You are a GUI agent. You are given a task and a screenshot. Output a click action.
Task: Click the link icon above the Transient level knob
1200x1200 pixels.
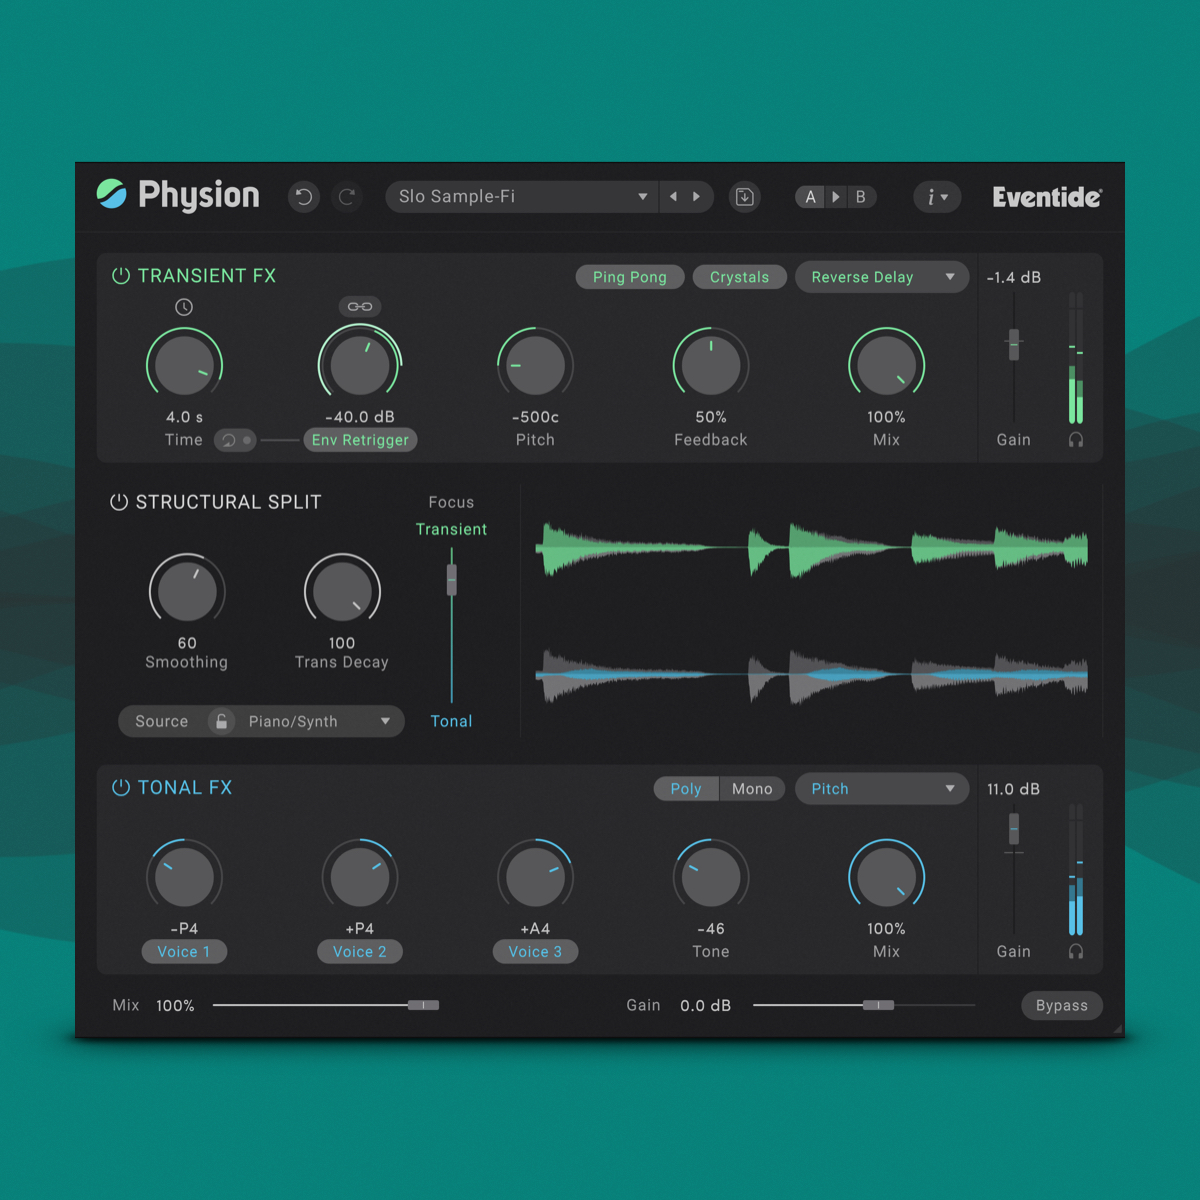pyautogui.click(x=360, y=307)
